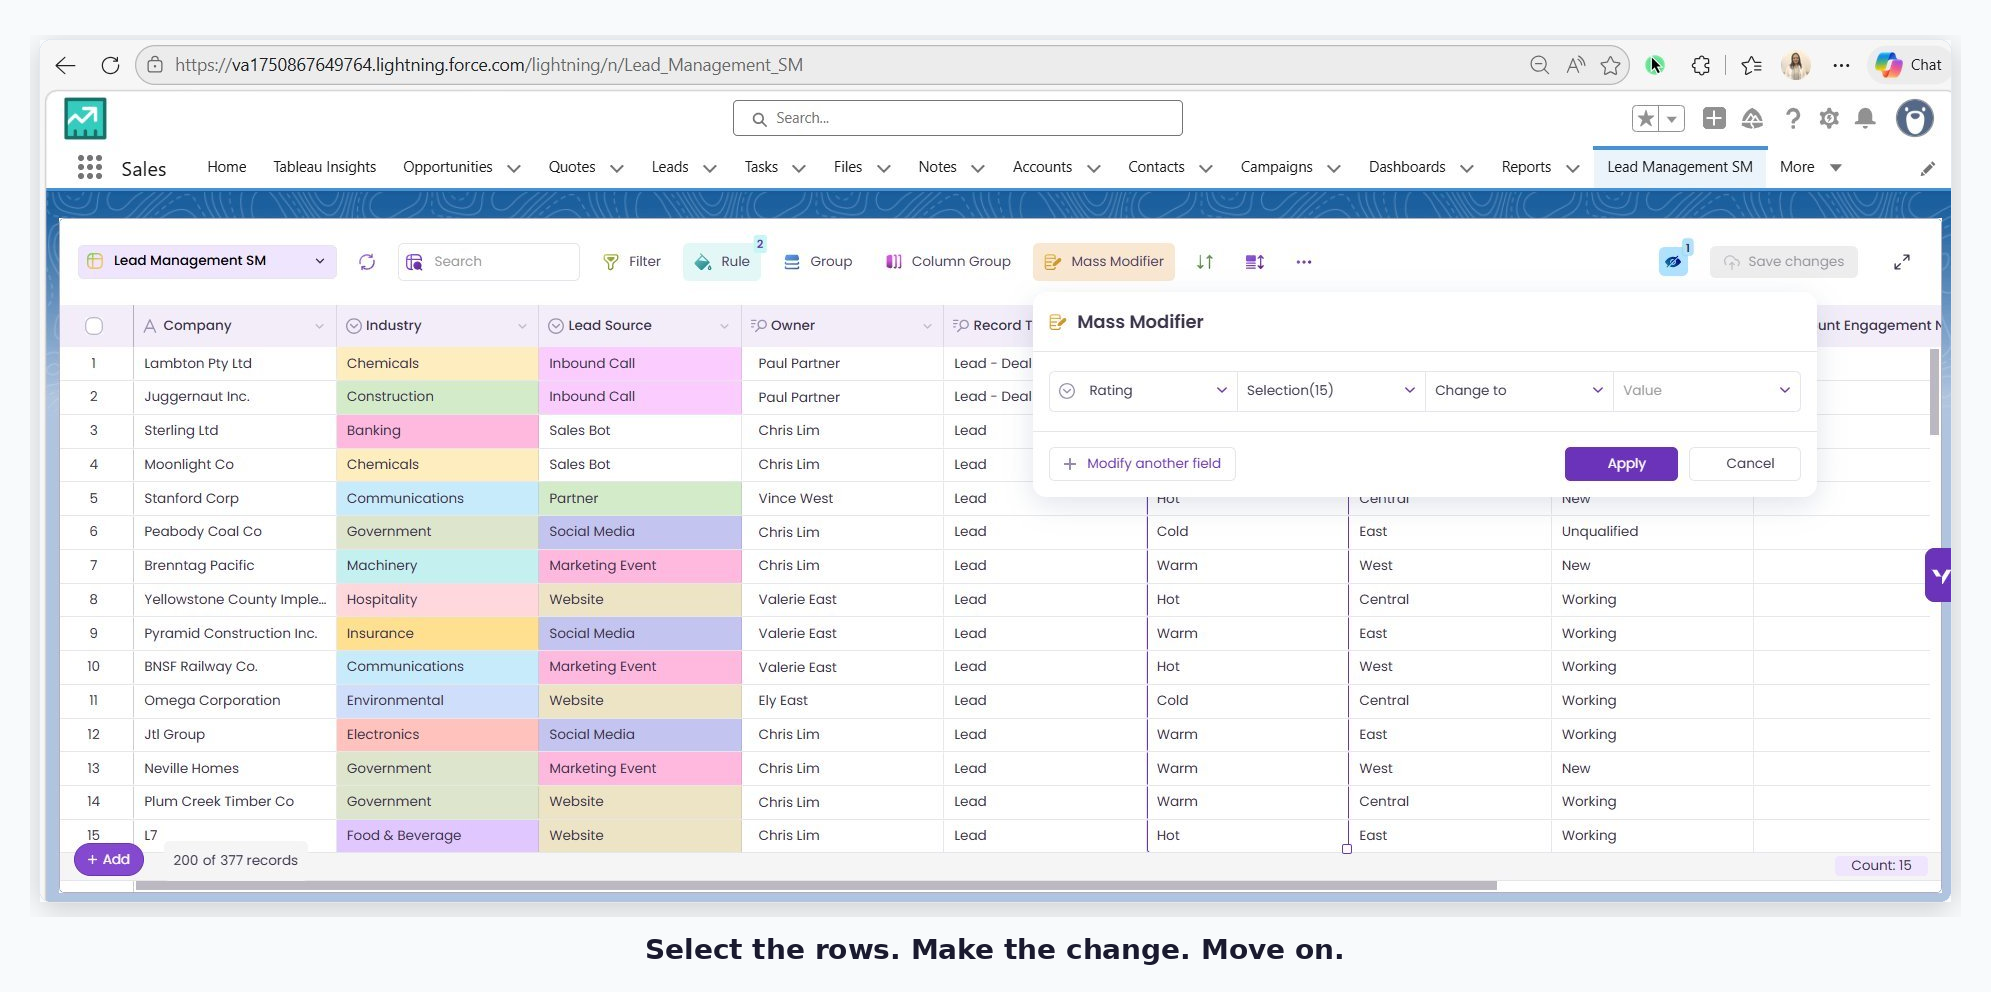Open the Column Group option
Screen dimensions: 1991x992
(948, 262)
